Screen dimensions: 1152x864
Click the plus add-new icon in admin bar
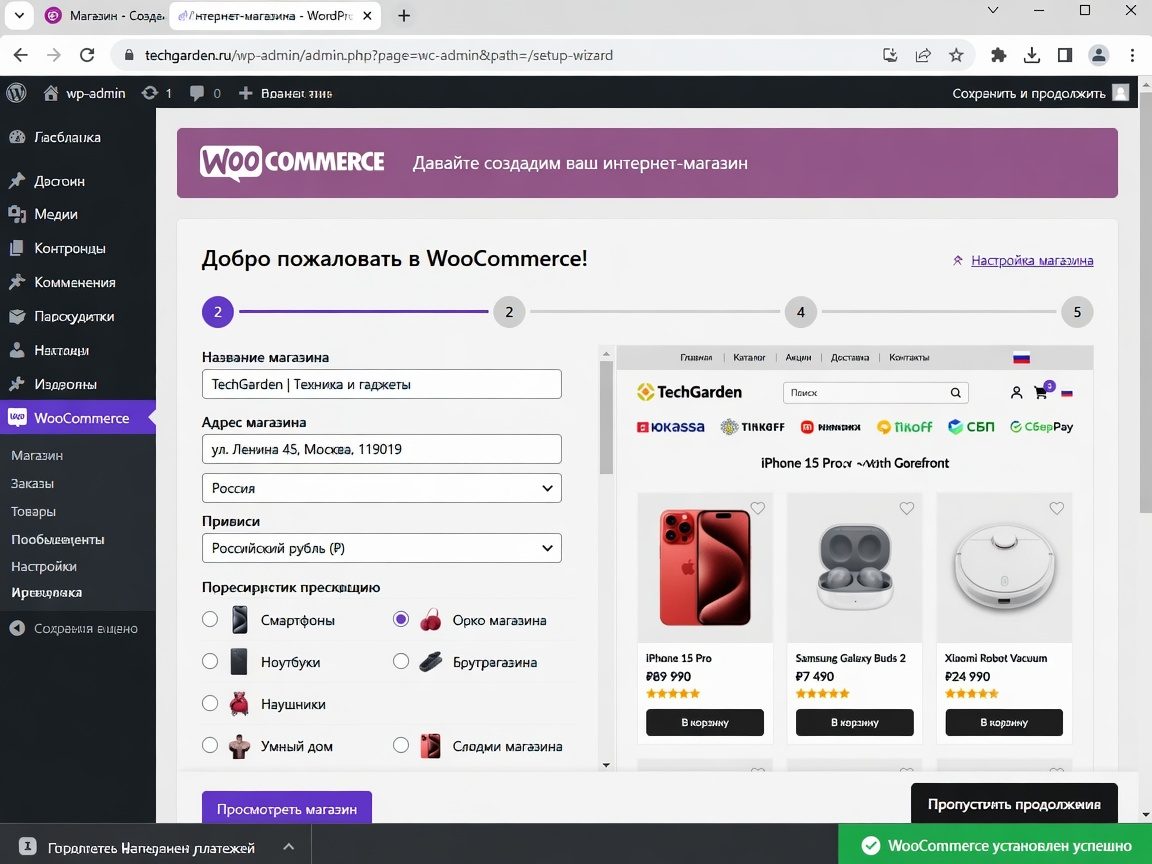[245, 93]
